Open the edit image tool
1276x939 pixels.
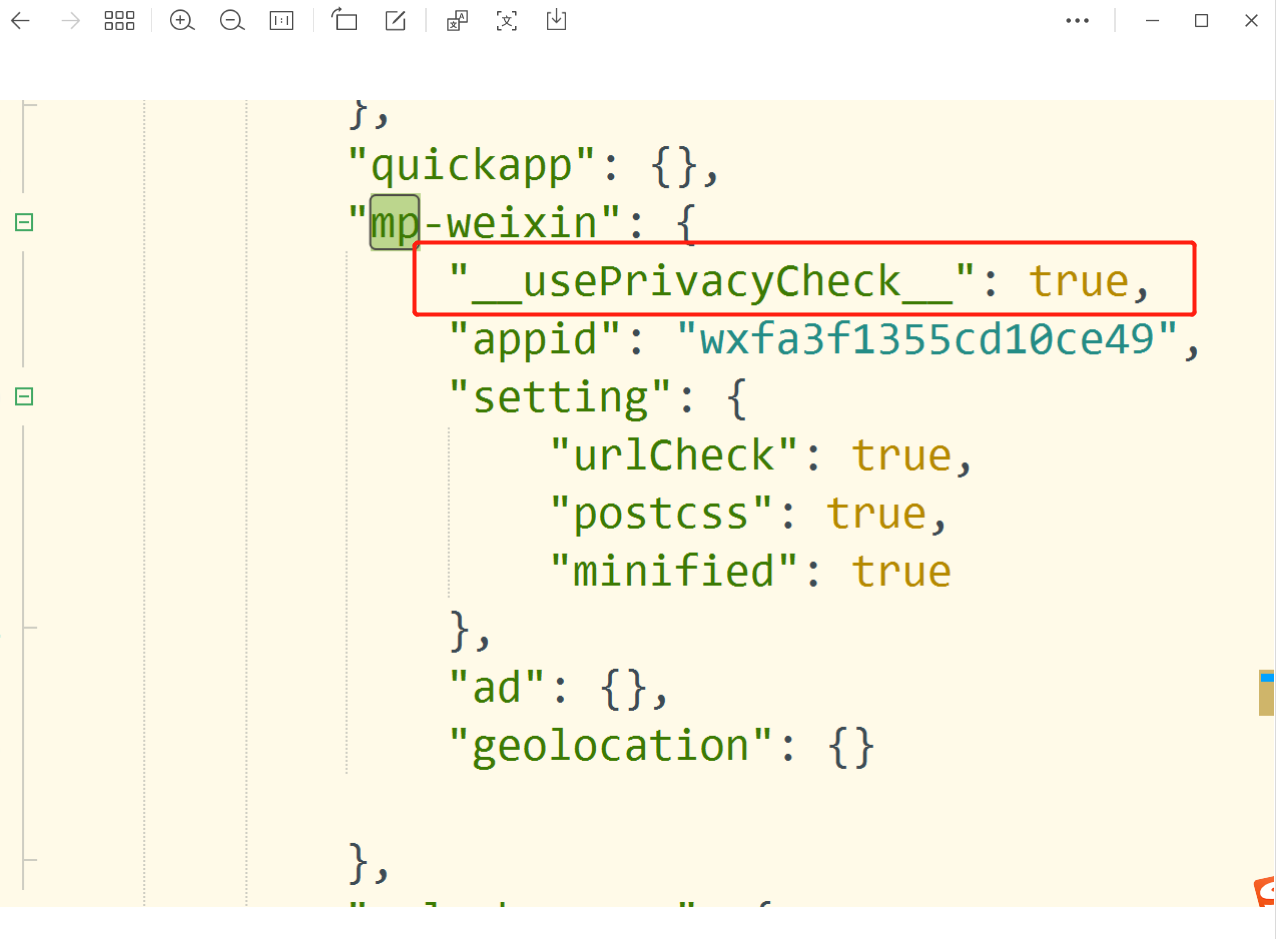coord(396,20)
